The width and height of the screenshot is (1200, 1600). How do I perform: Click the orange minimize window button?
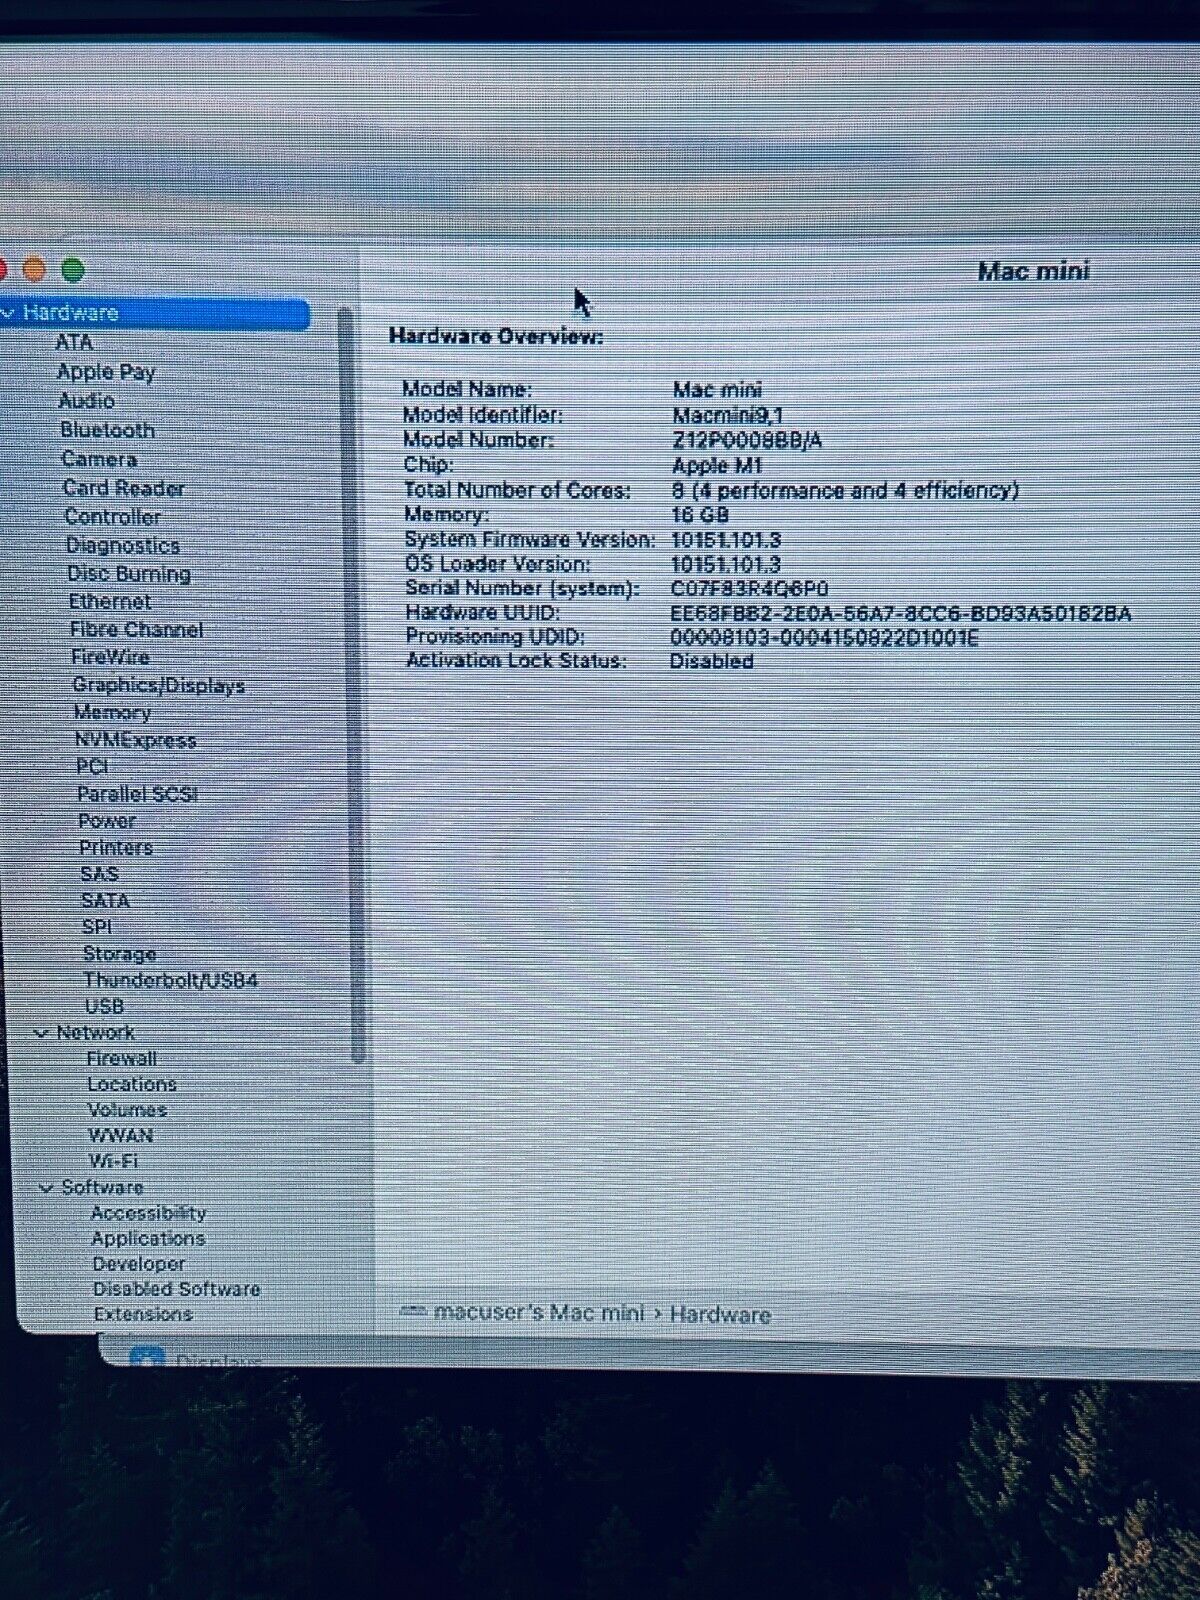(34, 270)
